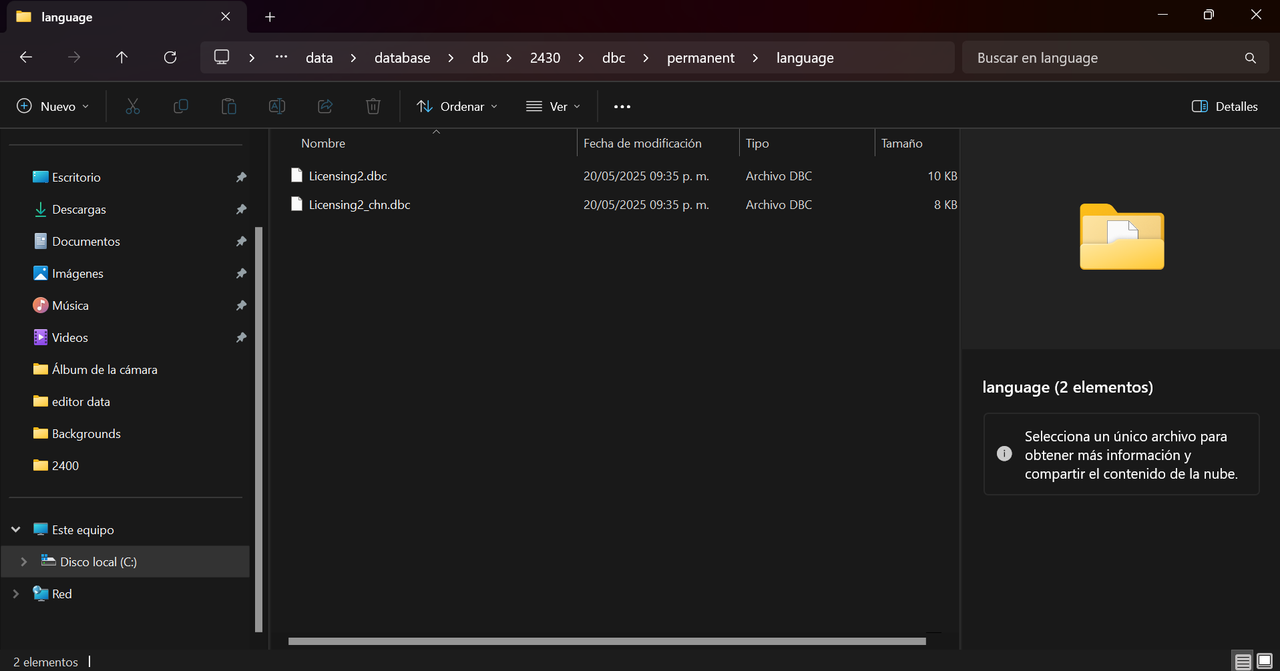Select the language tab
This screenshot has width=1280, height=671.
click(x=125, y=17)
